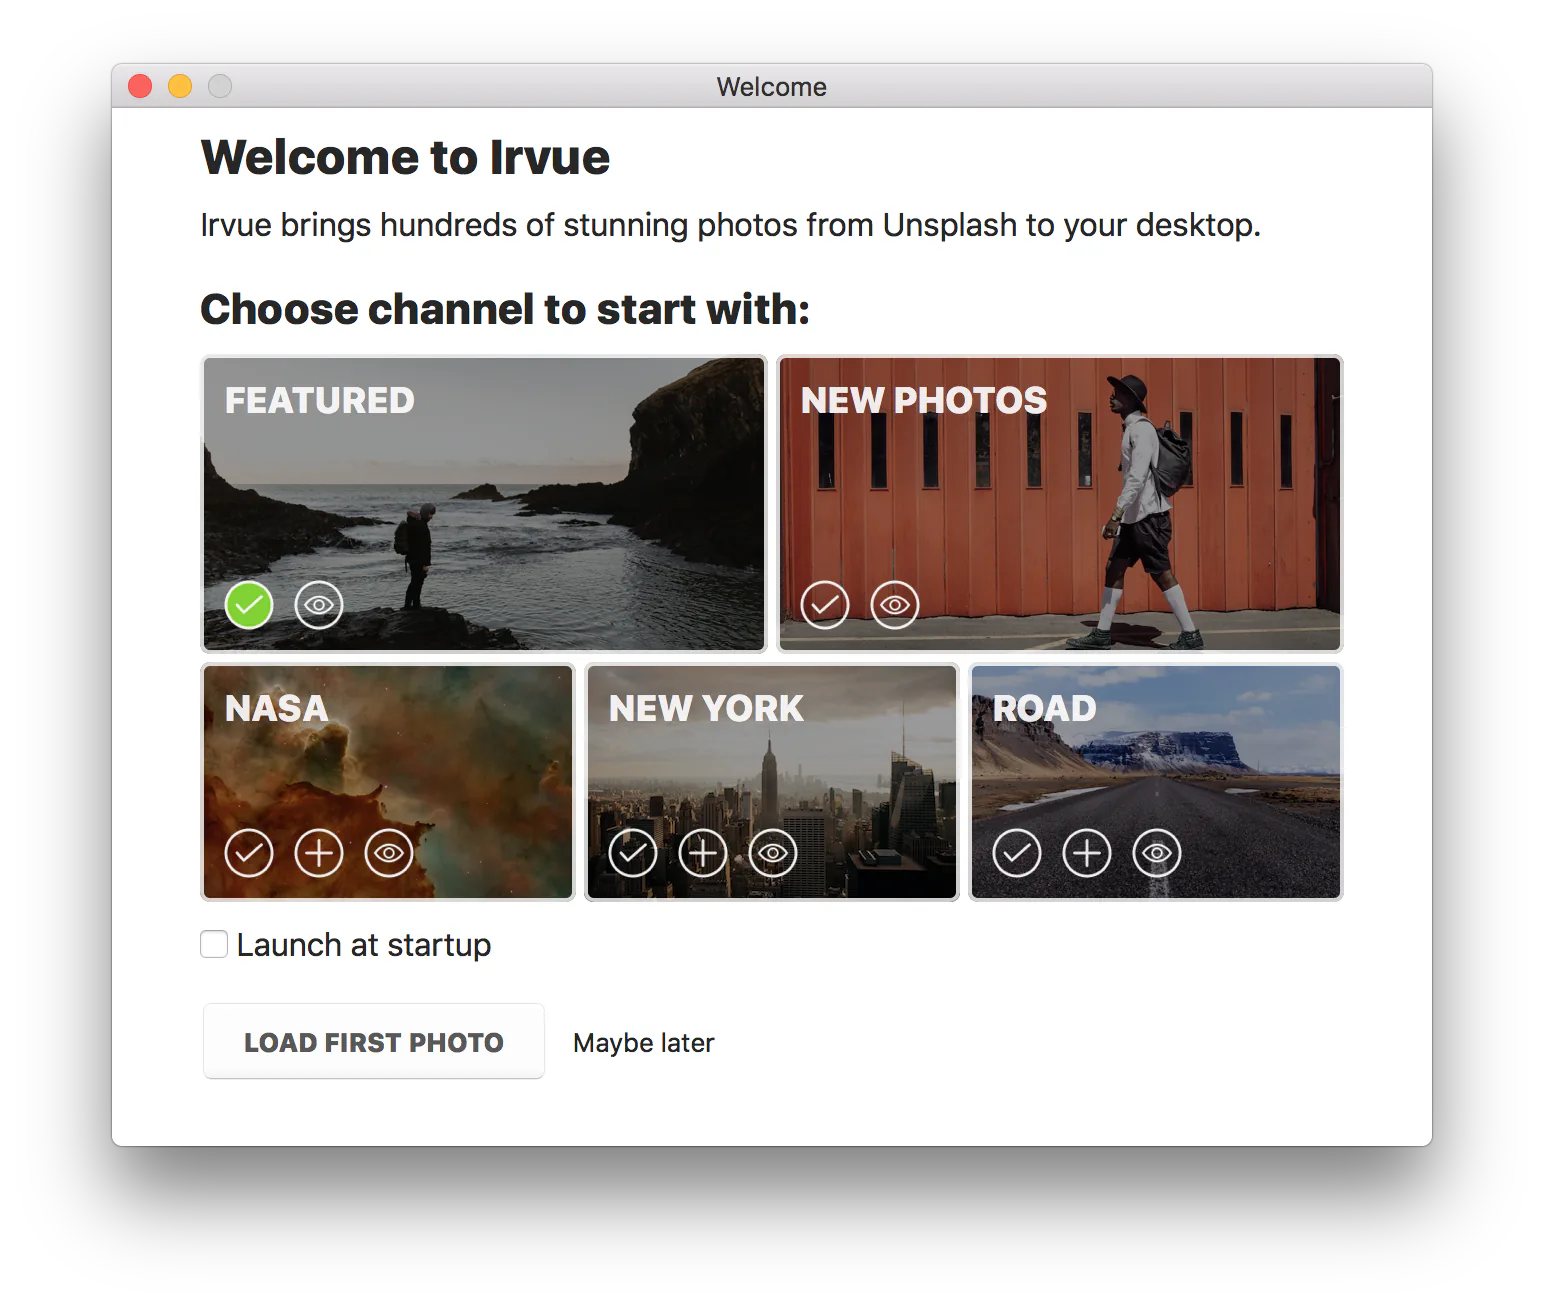Screen dimensions: 1544x1306
Task: Preview New Photos channel with eye icon
Action: click(x=895, y=605)
